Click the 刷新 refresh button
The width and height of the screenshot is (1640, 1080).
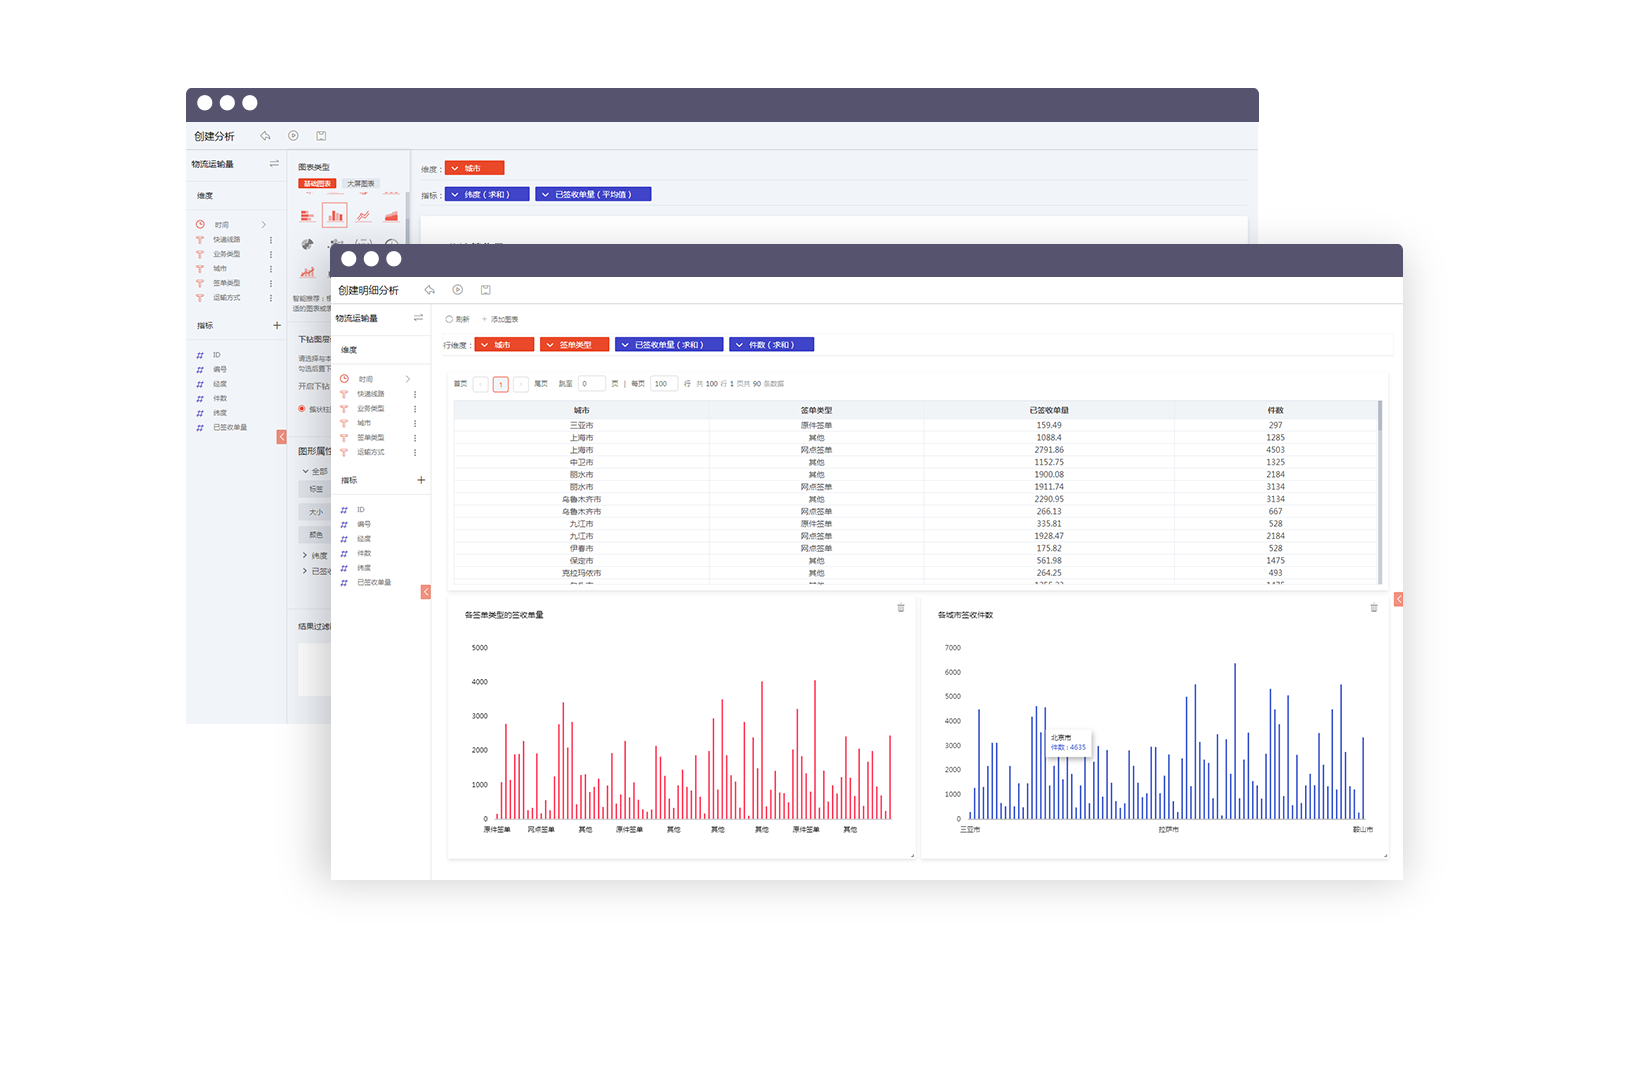(457, 319)
